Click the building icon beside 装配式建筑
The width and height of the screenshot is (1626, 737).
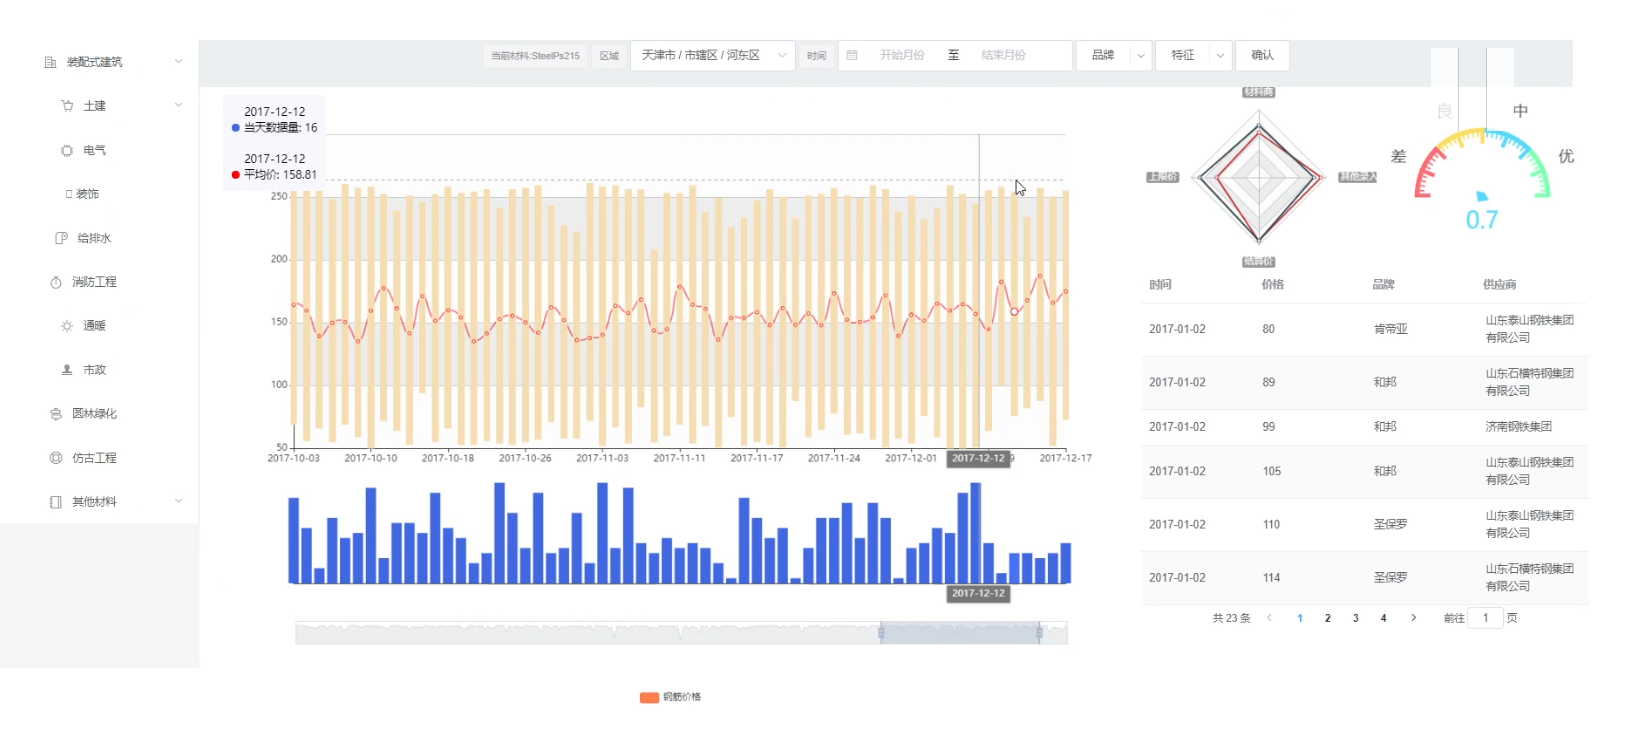pos(50,62)
